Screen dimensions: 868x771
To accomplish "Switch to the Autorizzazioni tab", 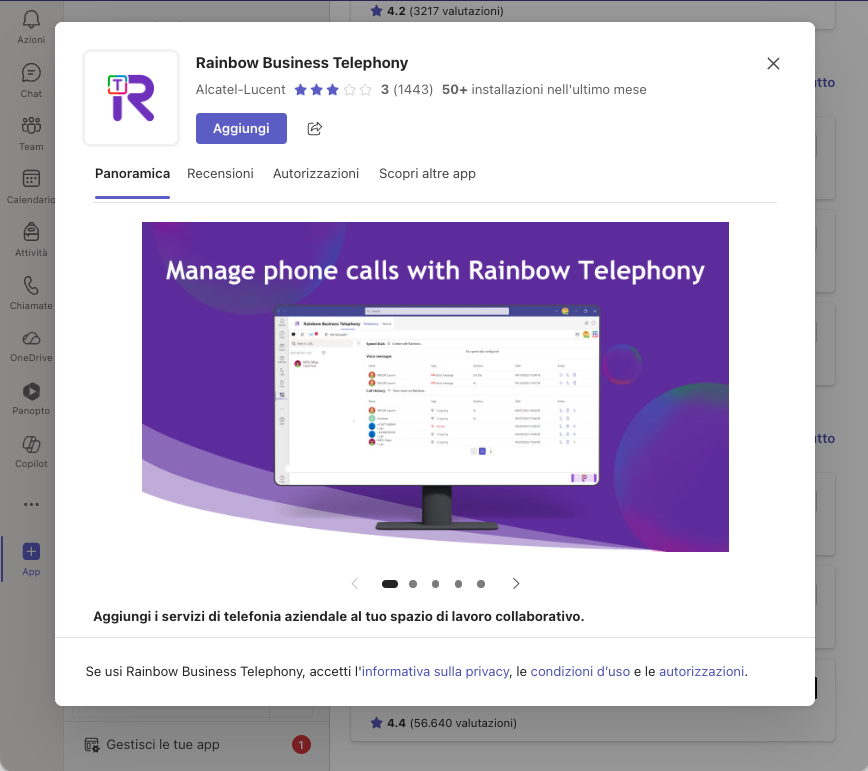I will point(316,173).
